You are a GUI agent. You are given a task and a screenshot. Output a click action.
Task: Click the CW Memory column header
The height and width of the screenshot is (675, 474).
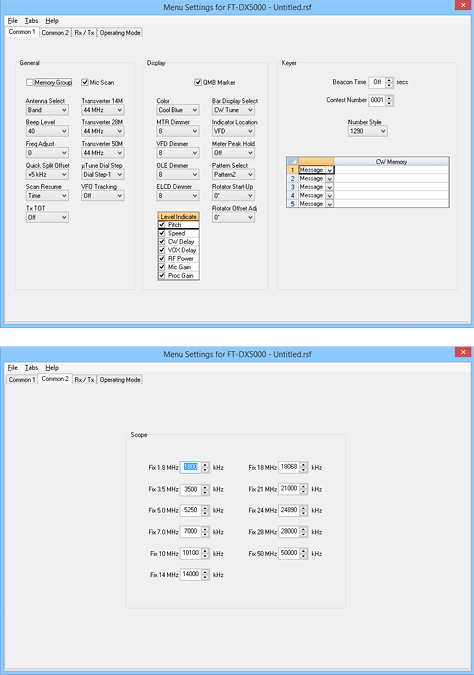click(x=391, y=162)
